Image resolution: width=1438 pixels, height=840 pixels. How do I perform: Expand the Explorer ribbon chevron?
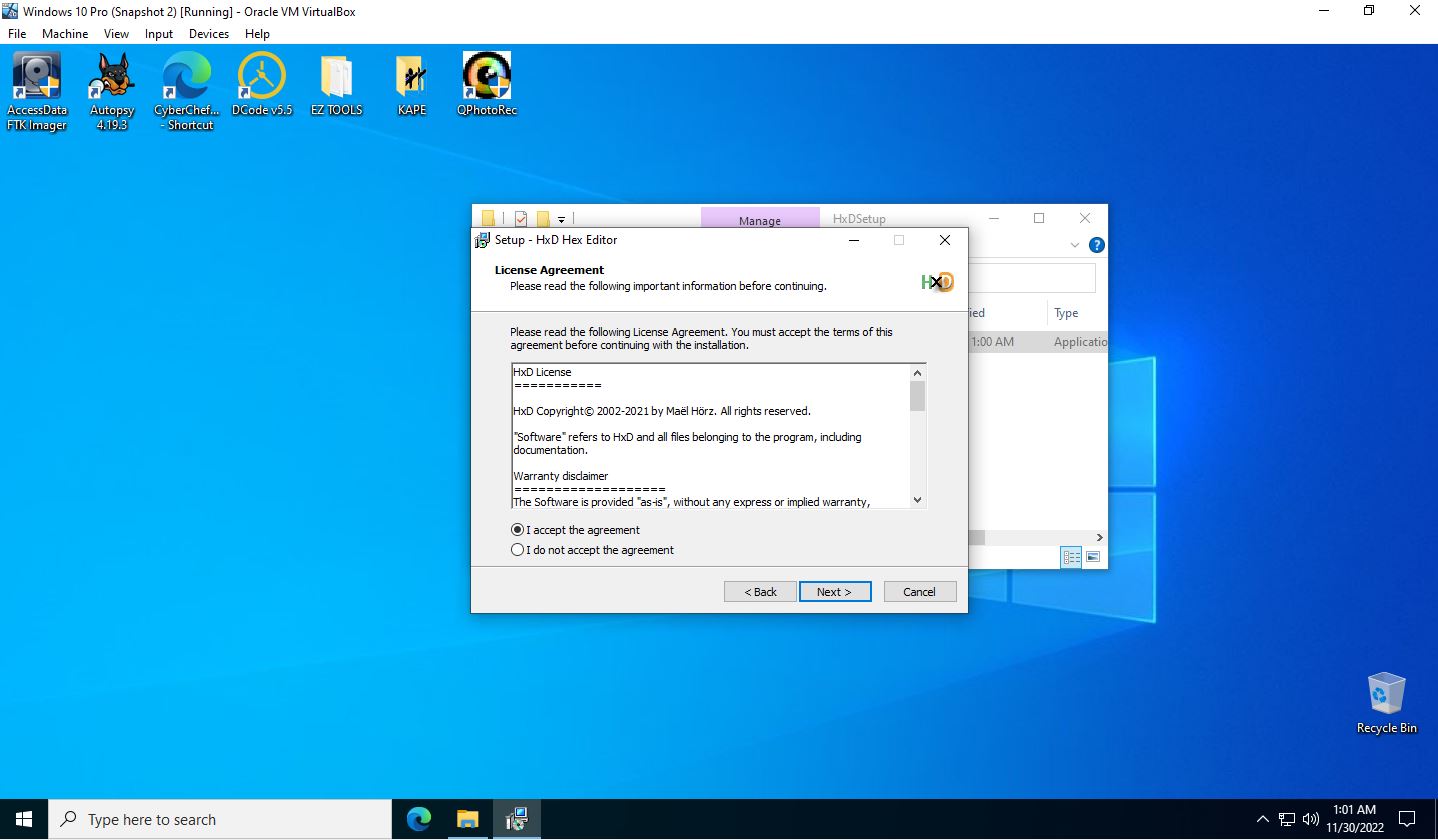coord(1075,245)
